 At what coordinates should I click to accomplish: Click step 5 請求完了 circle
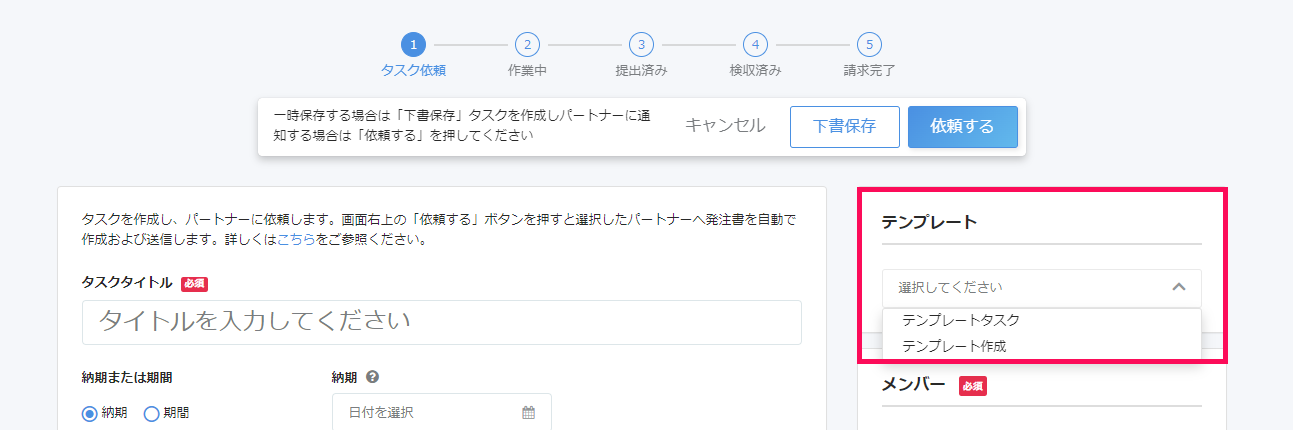click(x=869, y=45)
